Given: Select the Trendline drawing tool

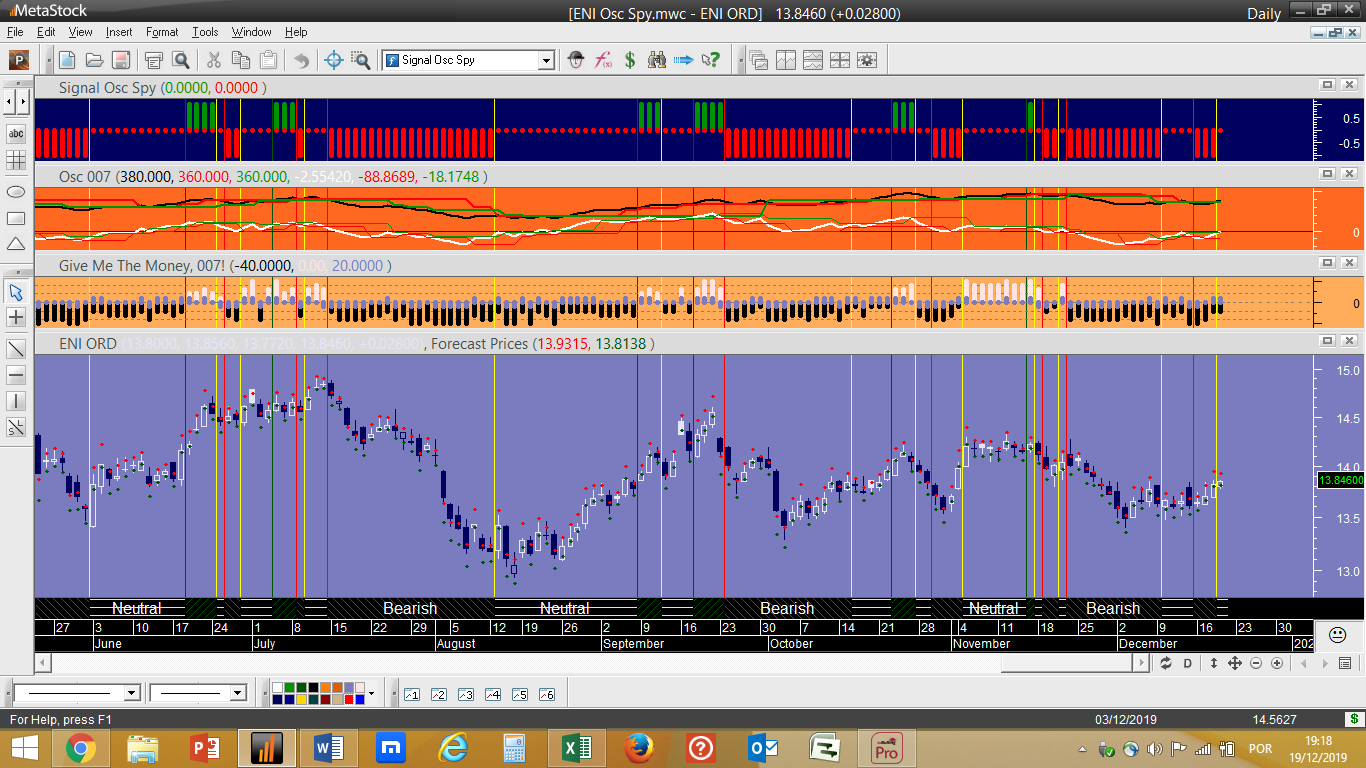Looking at the screenshot, I should [16, 349].
